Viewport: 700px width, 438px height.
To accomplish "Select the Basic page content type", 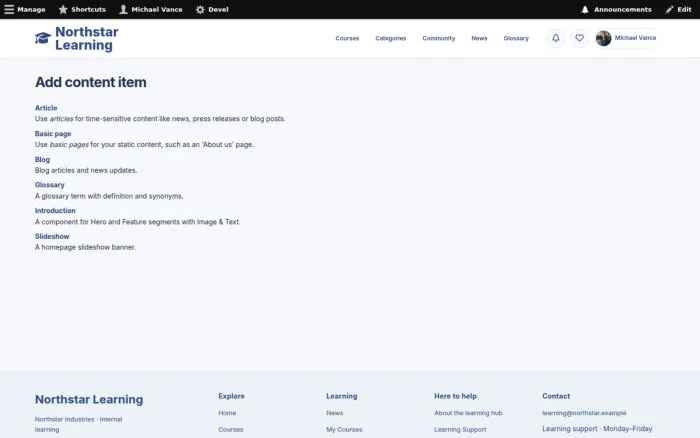I will point(53,133).
